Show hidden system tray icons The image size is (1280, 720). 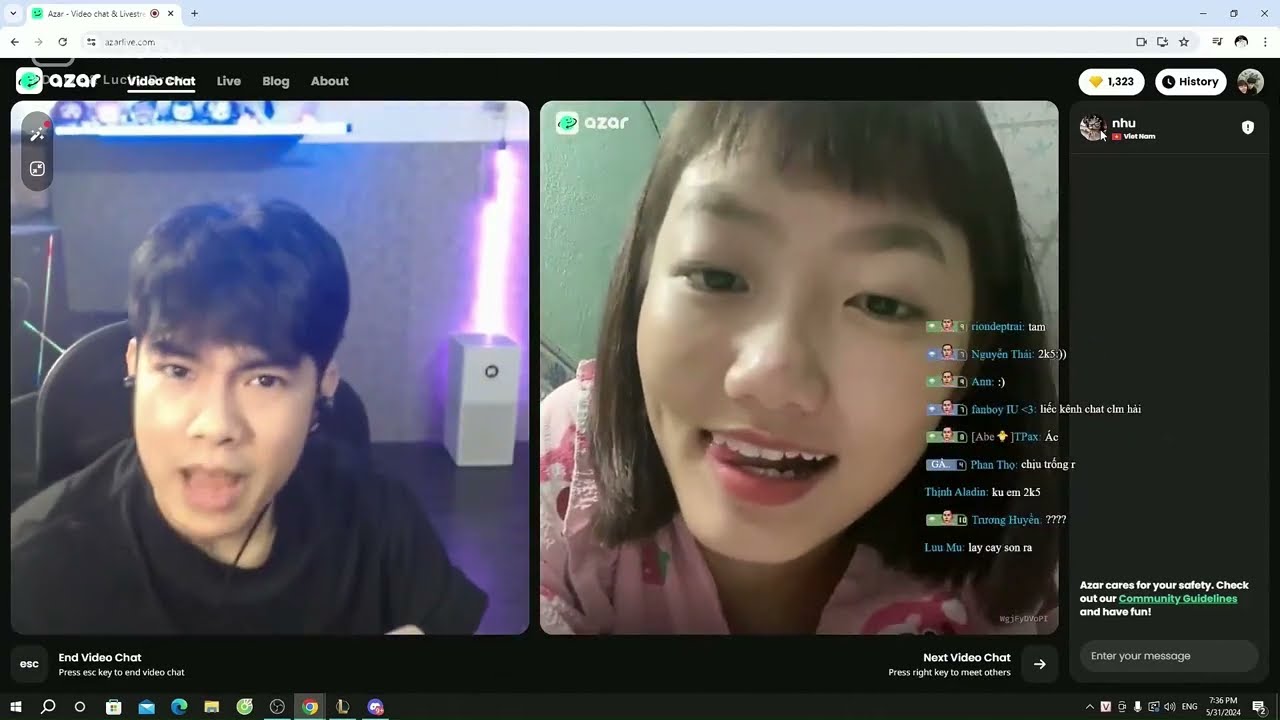(1089, 707)
